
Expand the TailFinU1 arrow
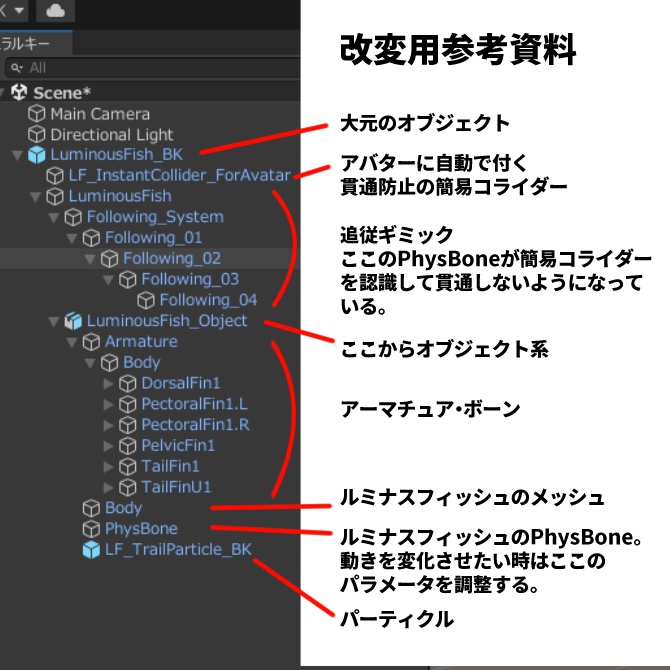point(109,487)
